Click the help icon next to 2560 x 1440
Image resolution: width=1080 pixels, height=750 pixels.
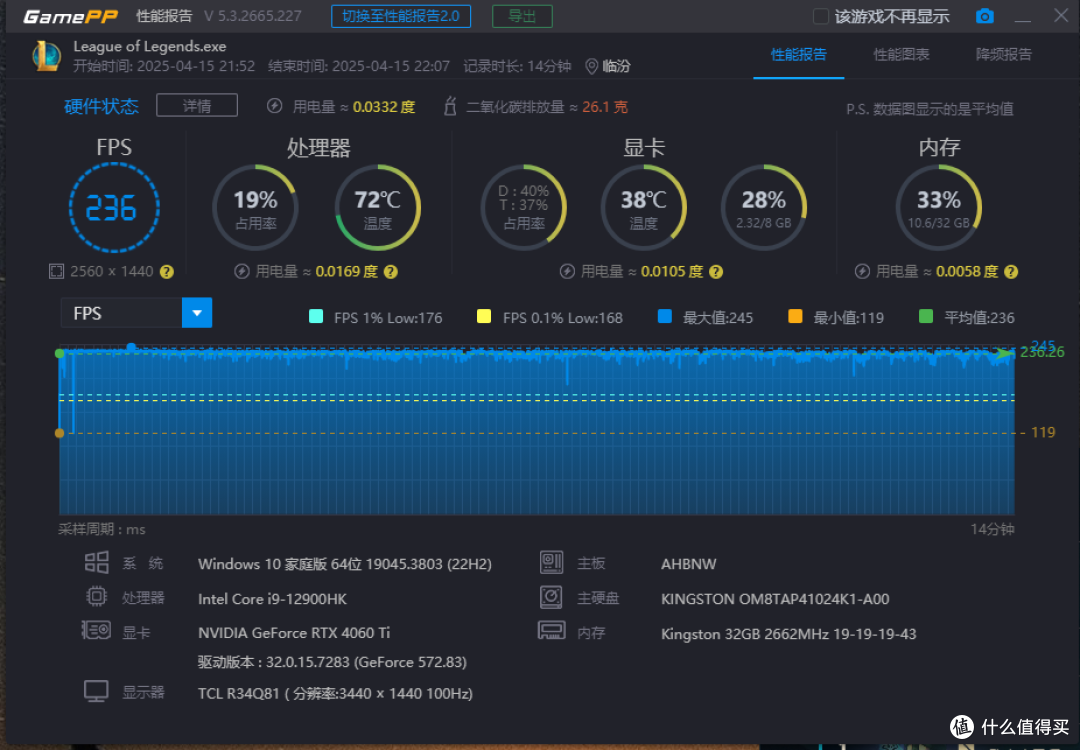tap(167, 272)
